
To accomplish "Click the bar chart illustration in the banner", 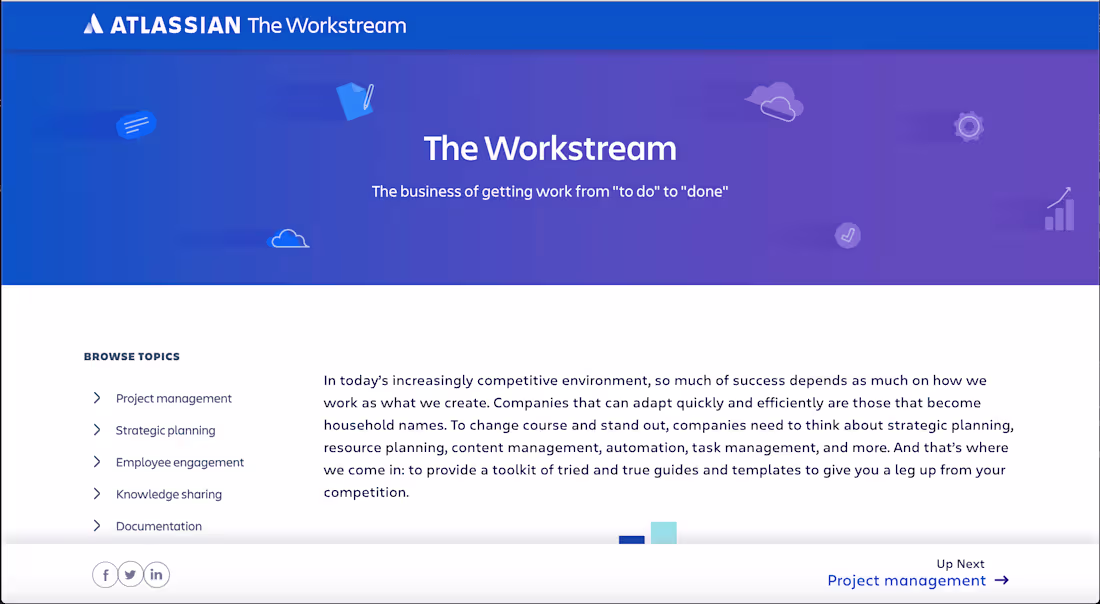I will 1058,209.
